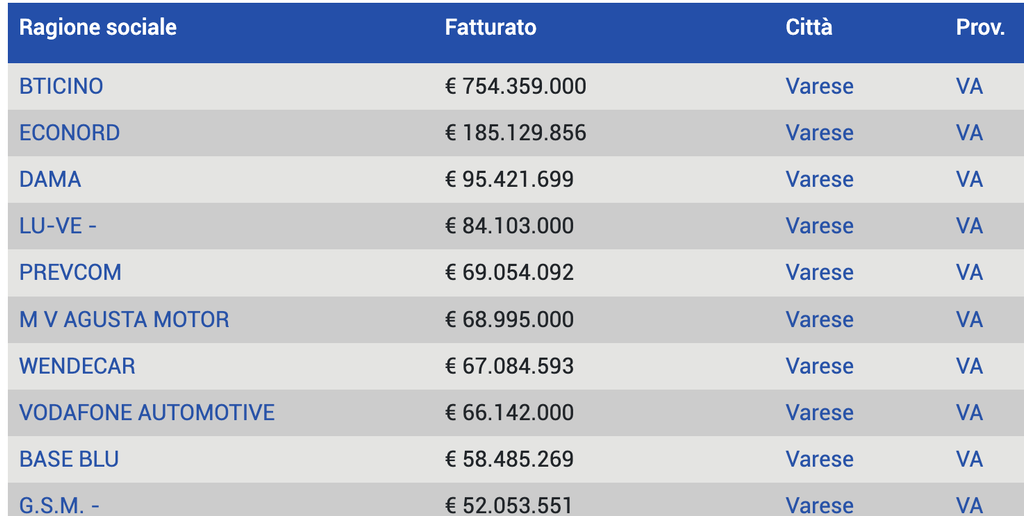
Task: Select the PREVCOM company link
Action: pyautogui.click(x=70, y=273)
